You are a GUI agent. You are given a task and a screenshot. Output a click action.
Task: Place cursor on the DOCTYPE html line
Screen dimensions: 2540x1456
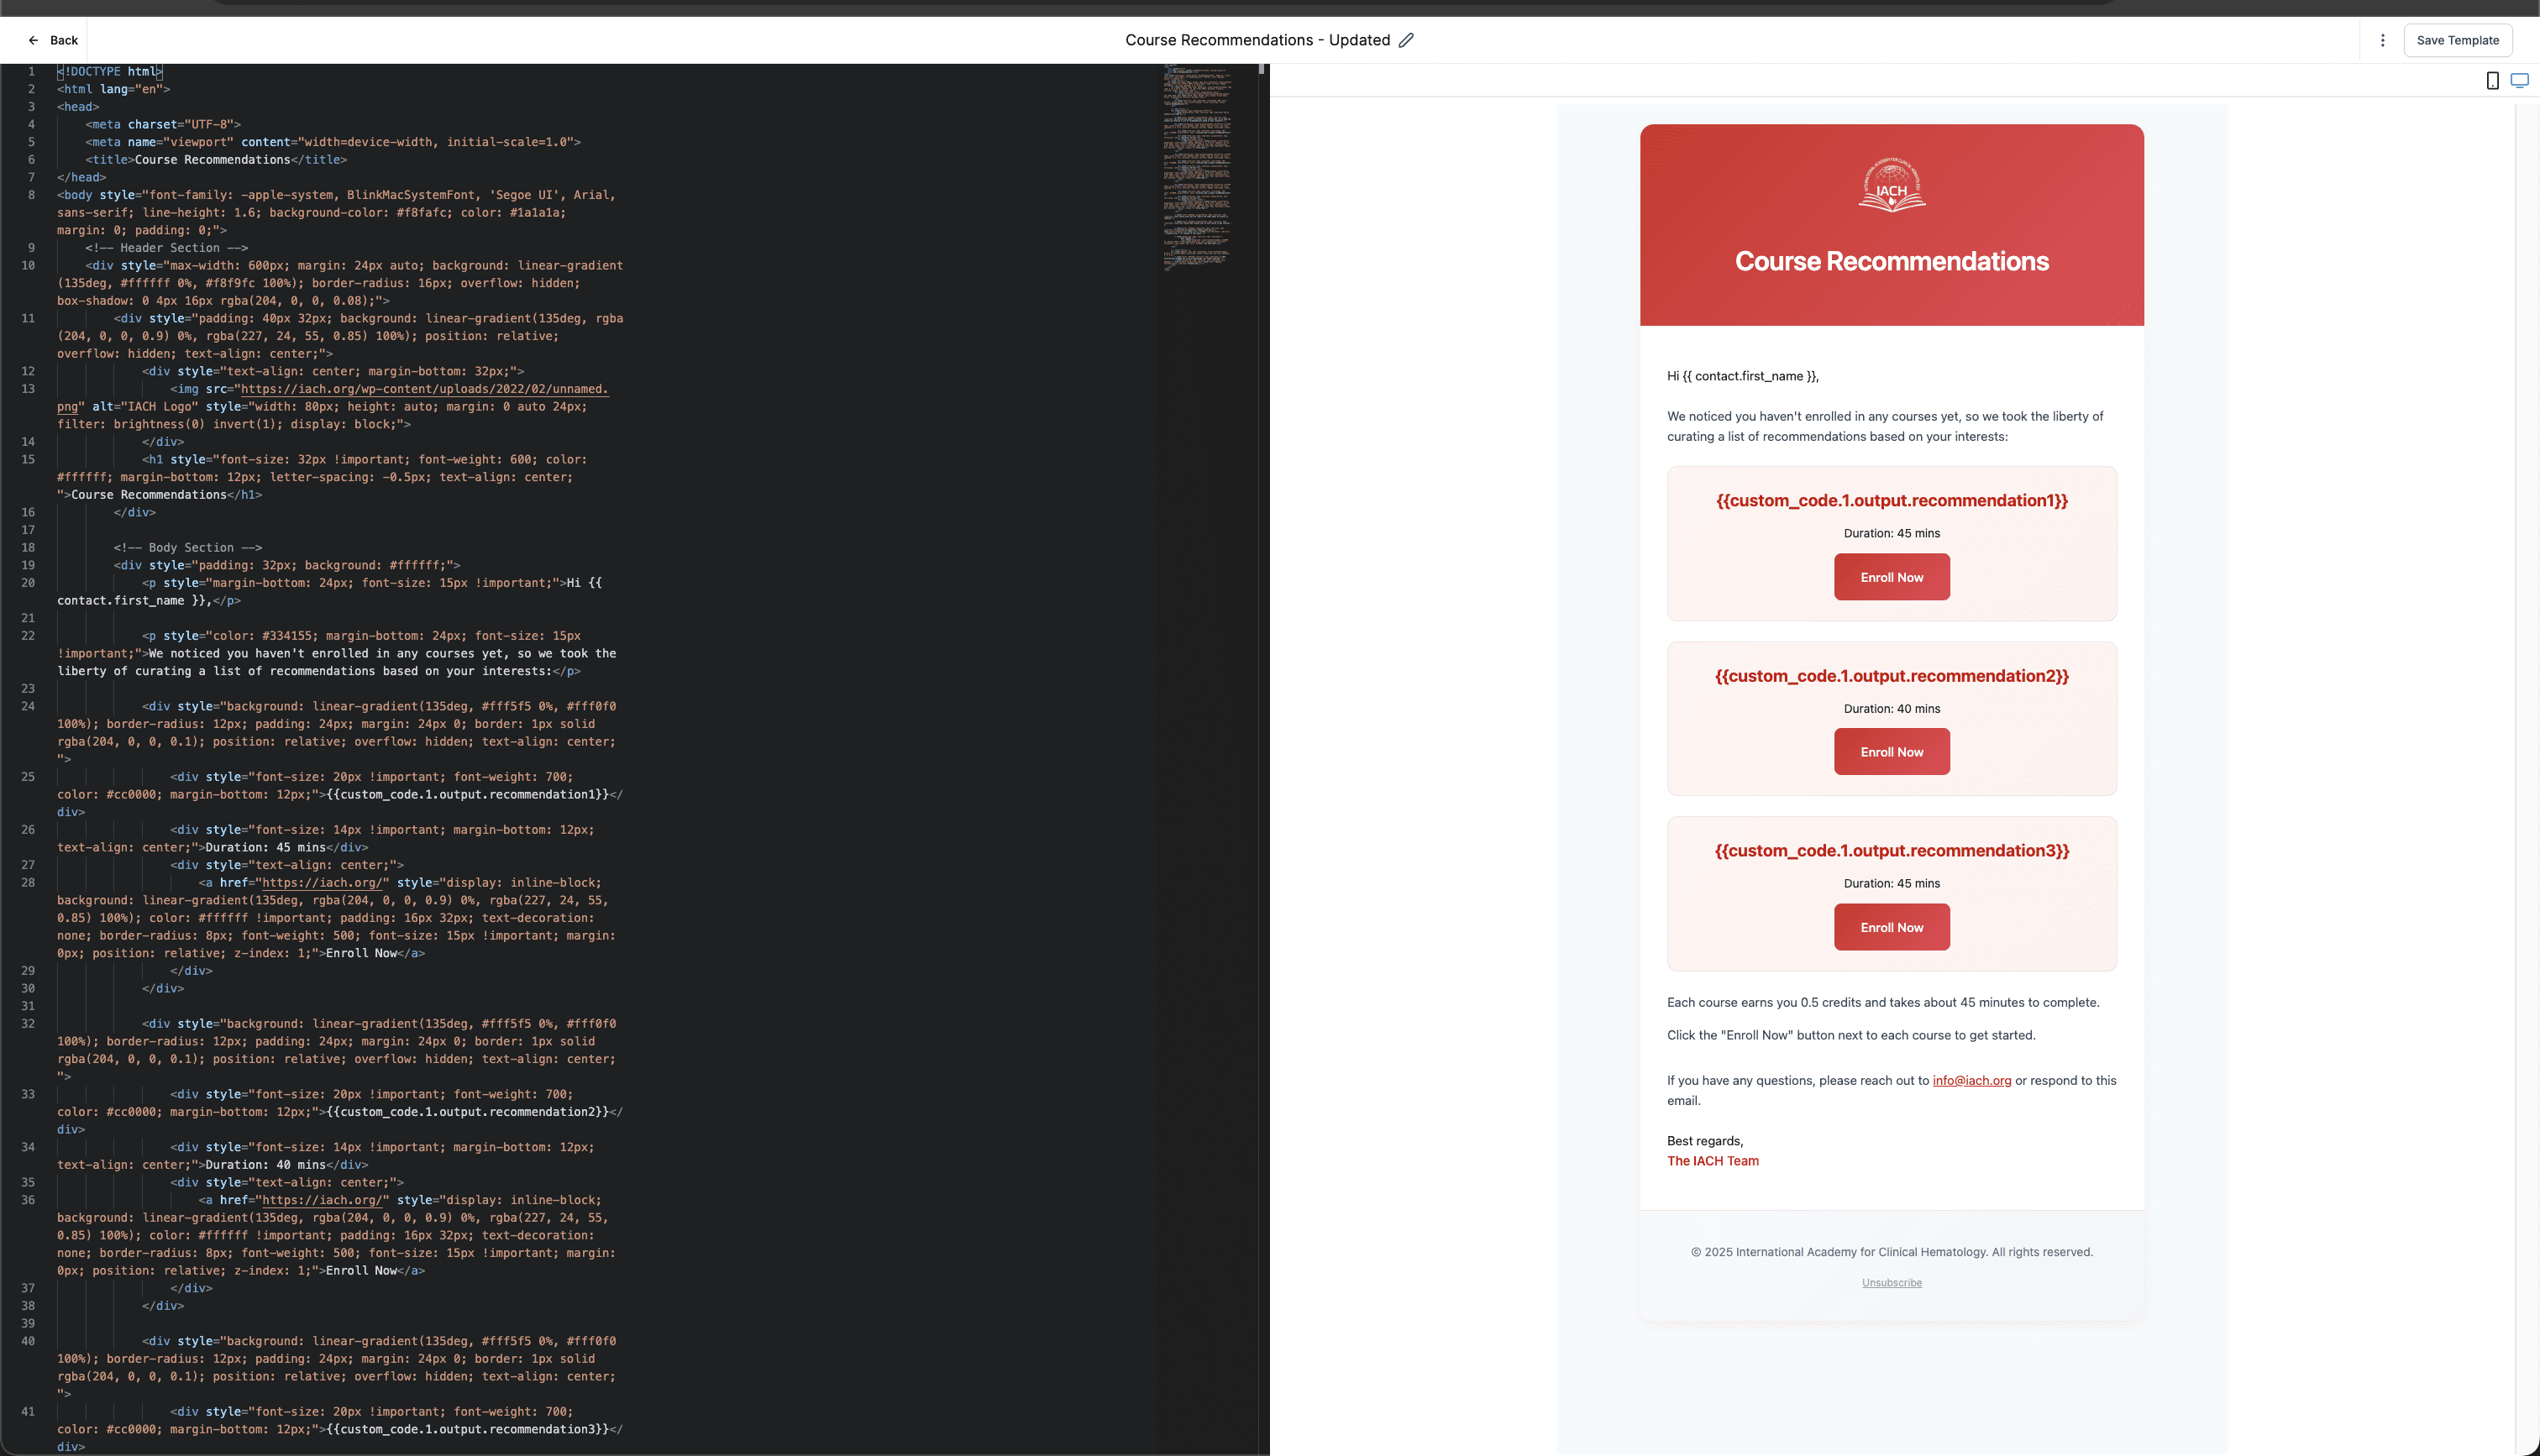coord(110,72)
